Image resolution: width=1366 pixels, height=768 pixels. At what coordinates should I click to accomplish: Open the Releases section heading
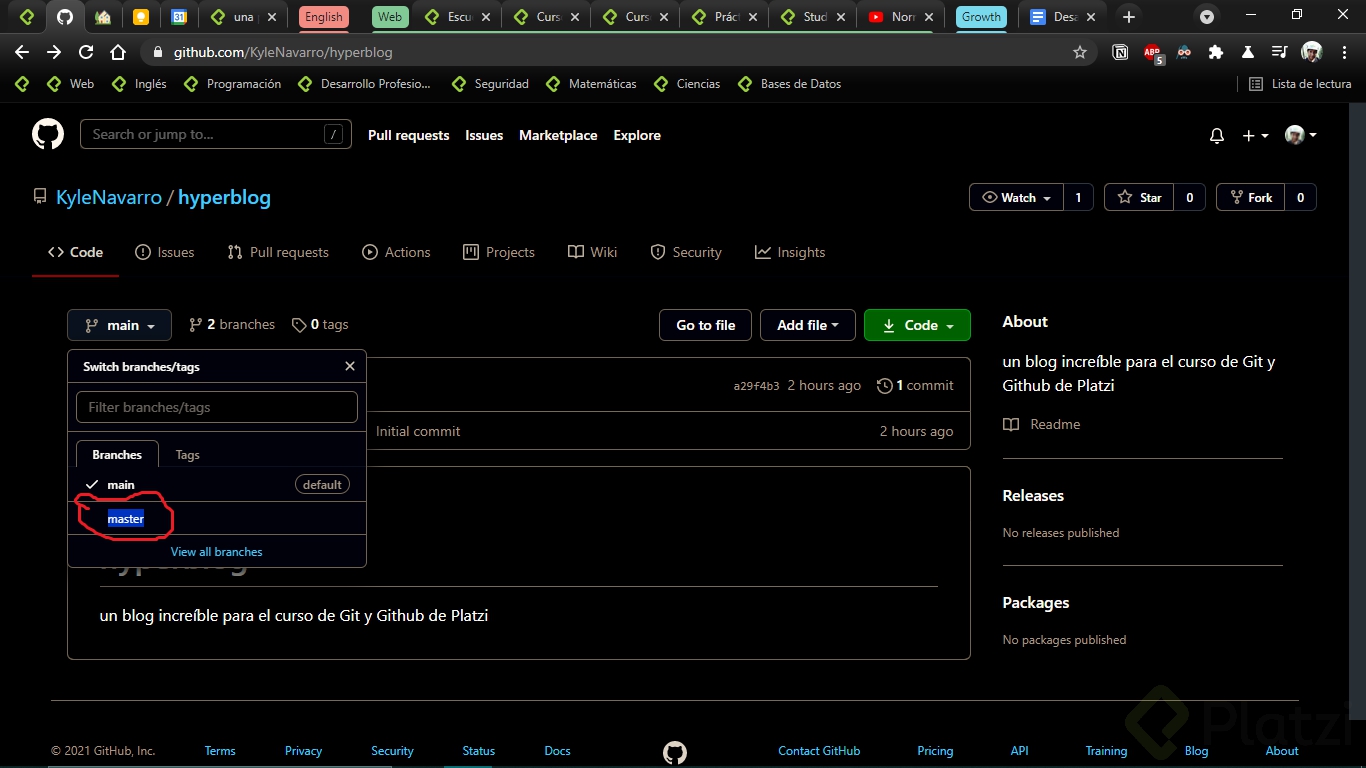pyautogui.click(x=1033, y=495)
